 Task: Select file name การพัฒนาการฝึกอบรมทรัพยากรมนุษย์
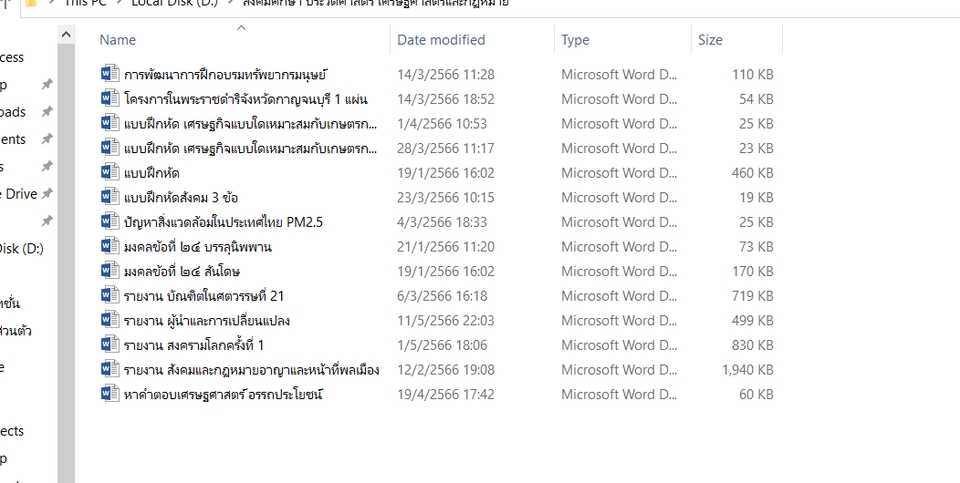(225, 75)
